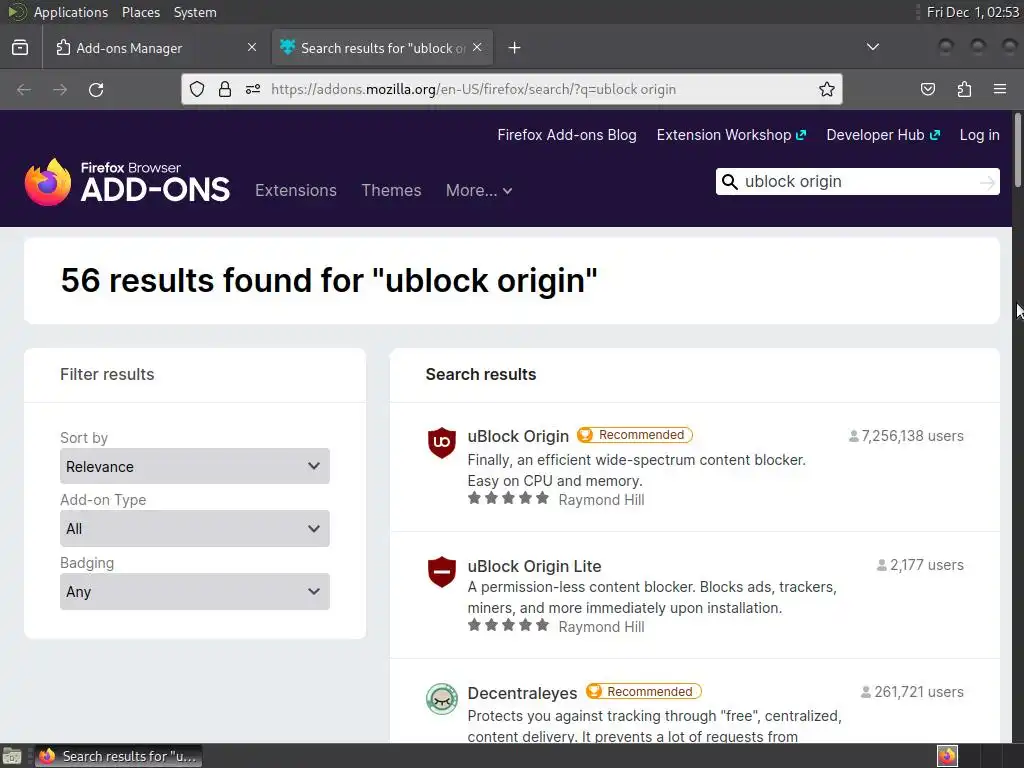Click '7,256,138 users' text
Screen dimensions: 1024x768
[912, 436]
